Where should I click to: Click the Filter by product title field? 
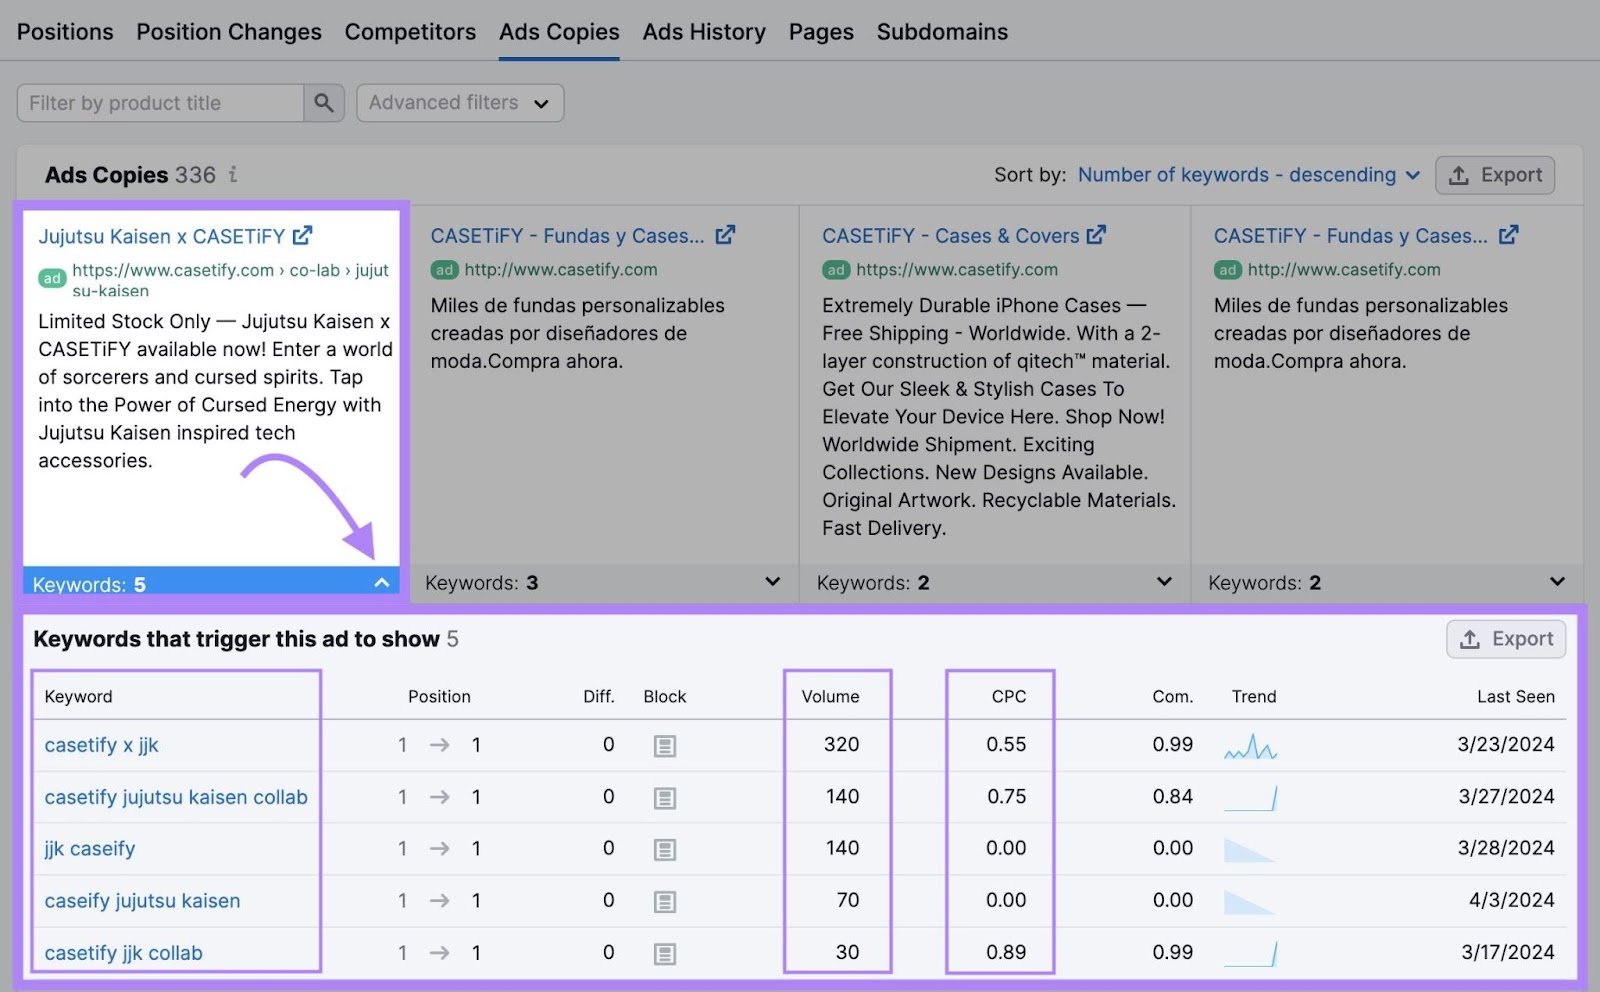158,102
